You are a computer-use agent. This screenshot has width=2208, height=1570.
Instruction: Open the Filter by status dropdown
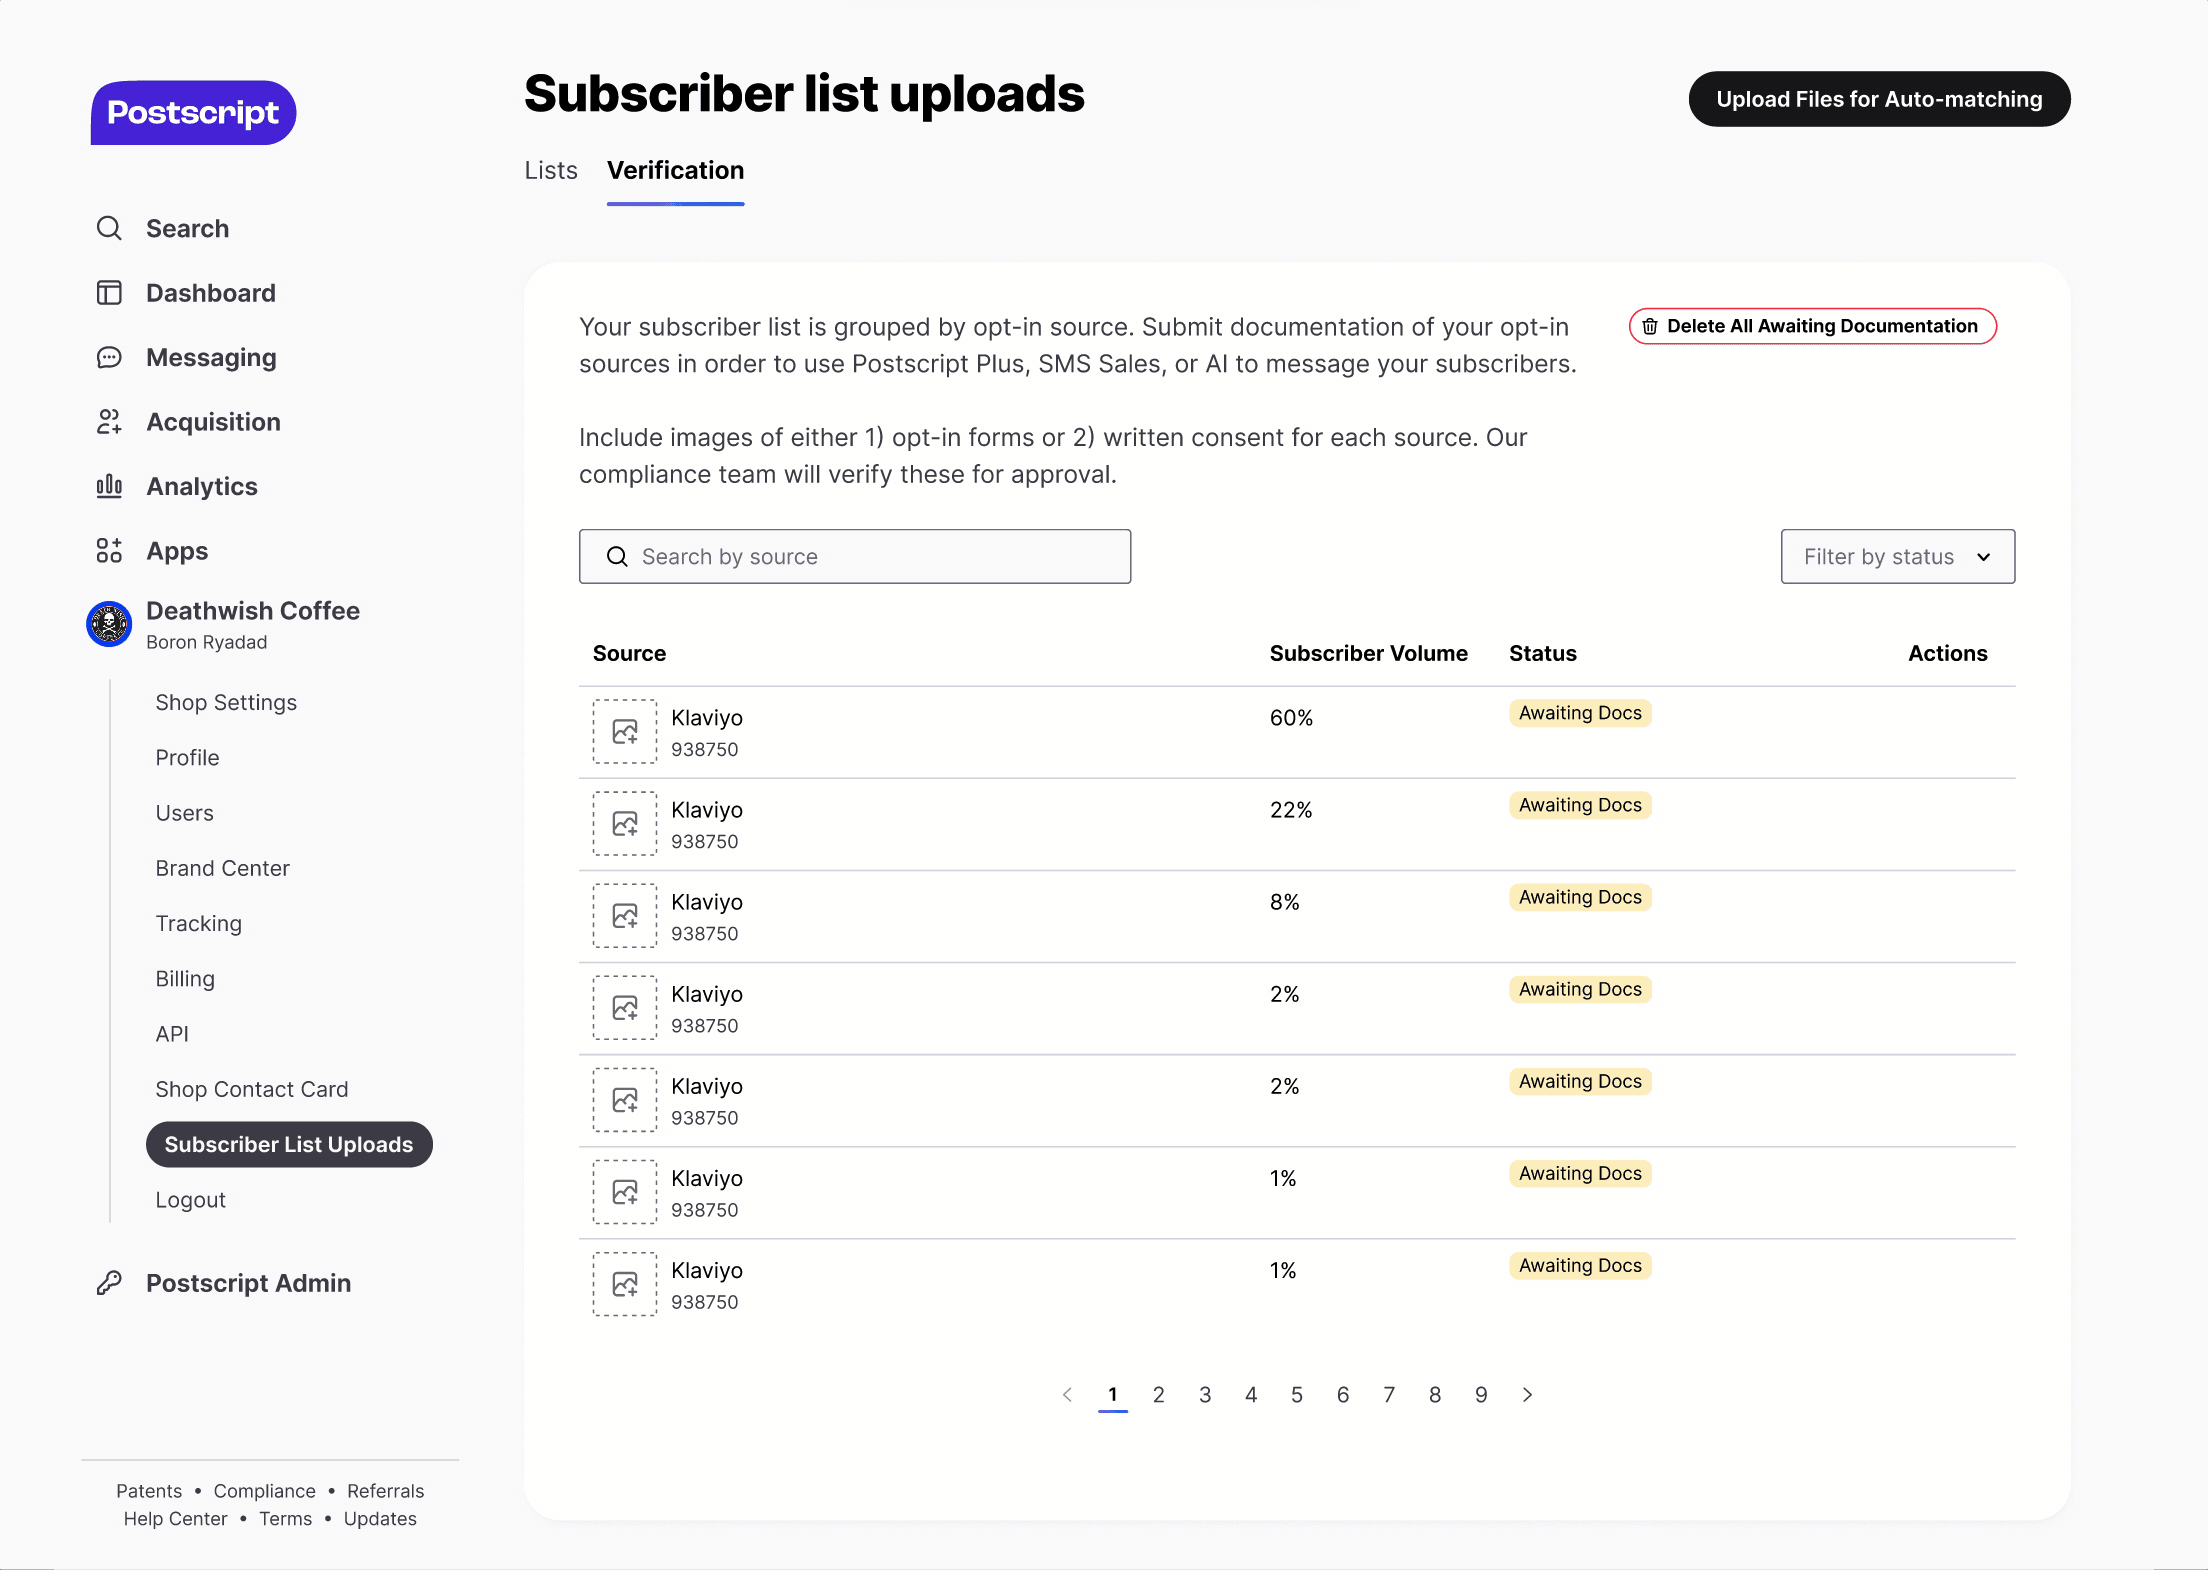coord(1897,557)
